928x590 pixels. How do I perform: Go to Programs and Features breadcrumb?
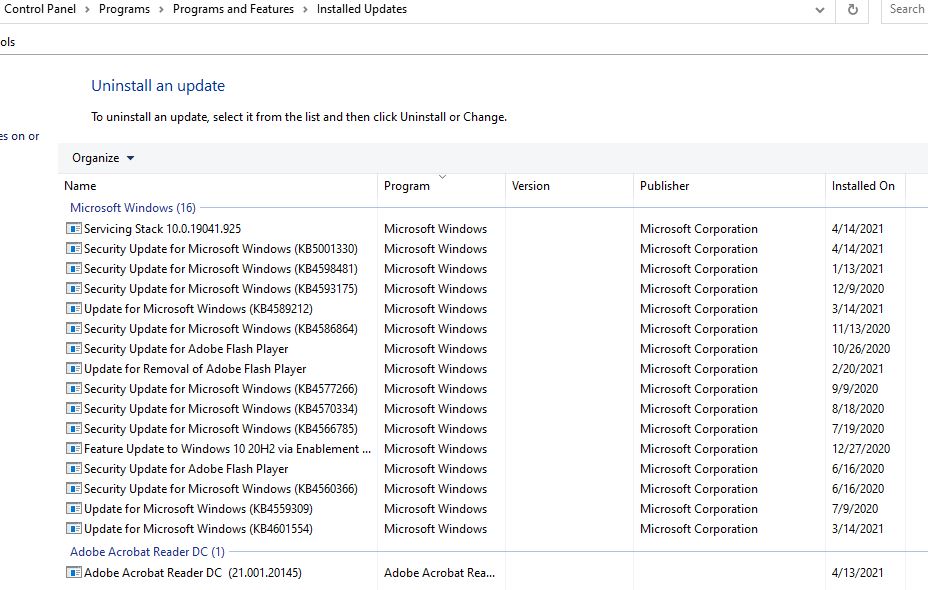click(233, 9)
